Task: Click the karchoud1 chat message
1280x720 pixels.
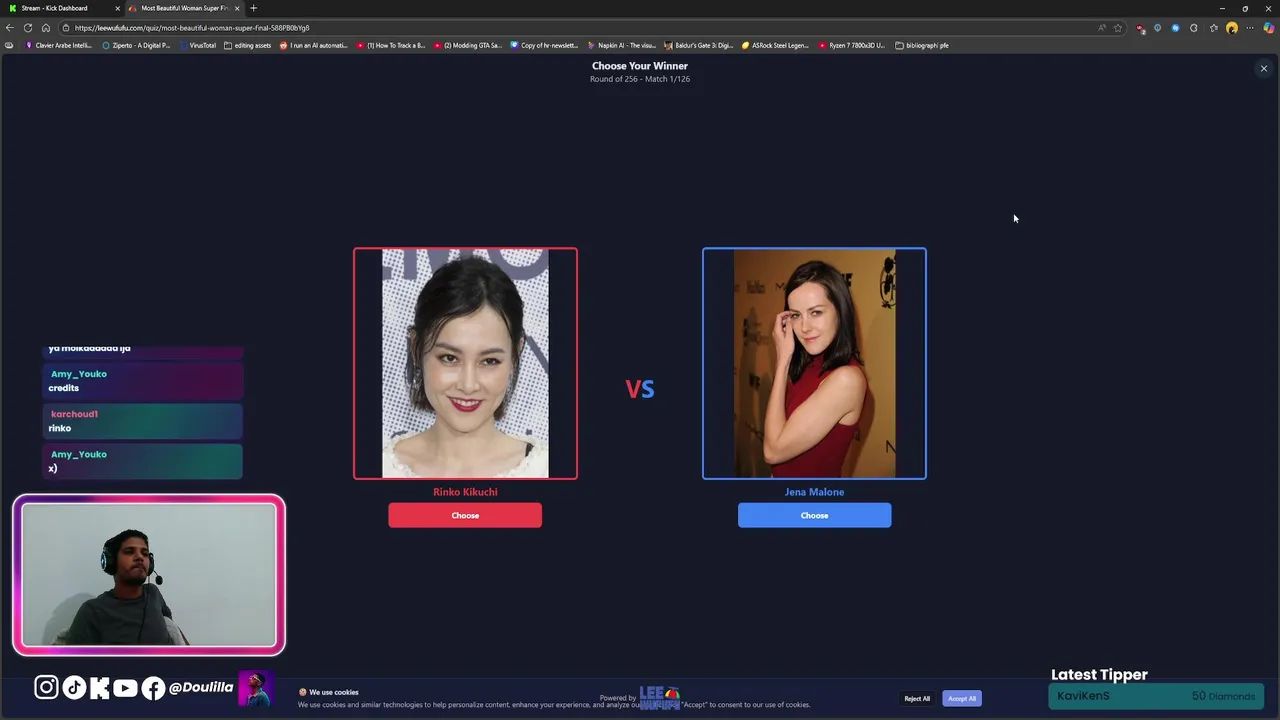Action: click(x=142, y=421)
